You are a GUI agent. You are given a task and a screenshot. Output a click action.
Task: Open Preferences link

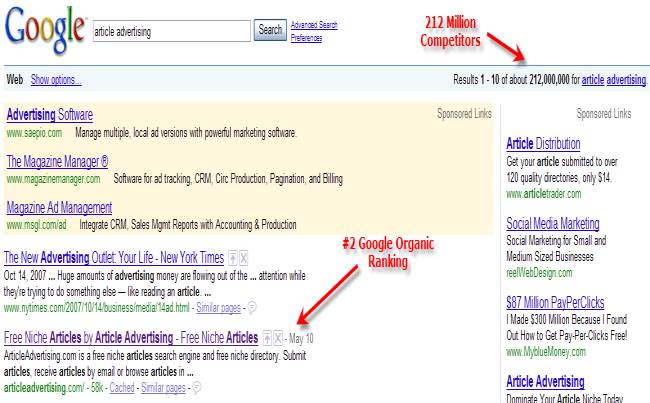306,38
